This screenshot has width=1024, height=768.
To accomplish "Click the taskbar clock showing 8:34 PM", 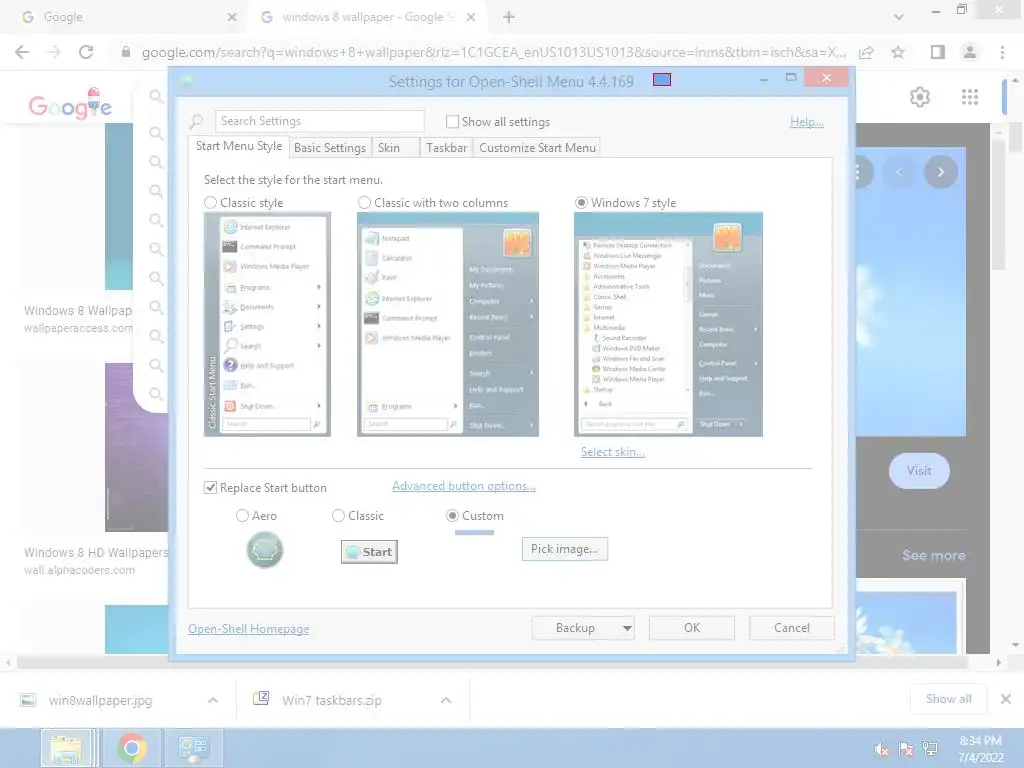I will 980,749.
